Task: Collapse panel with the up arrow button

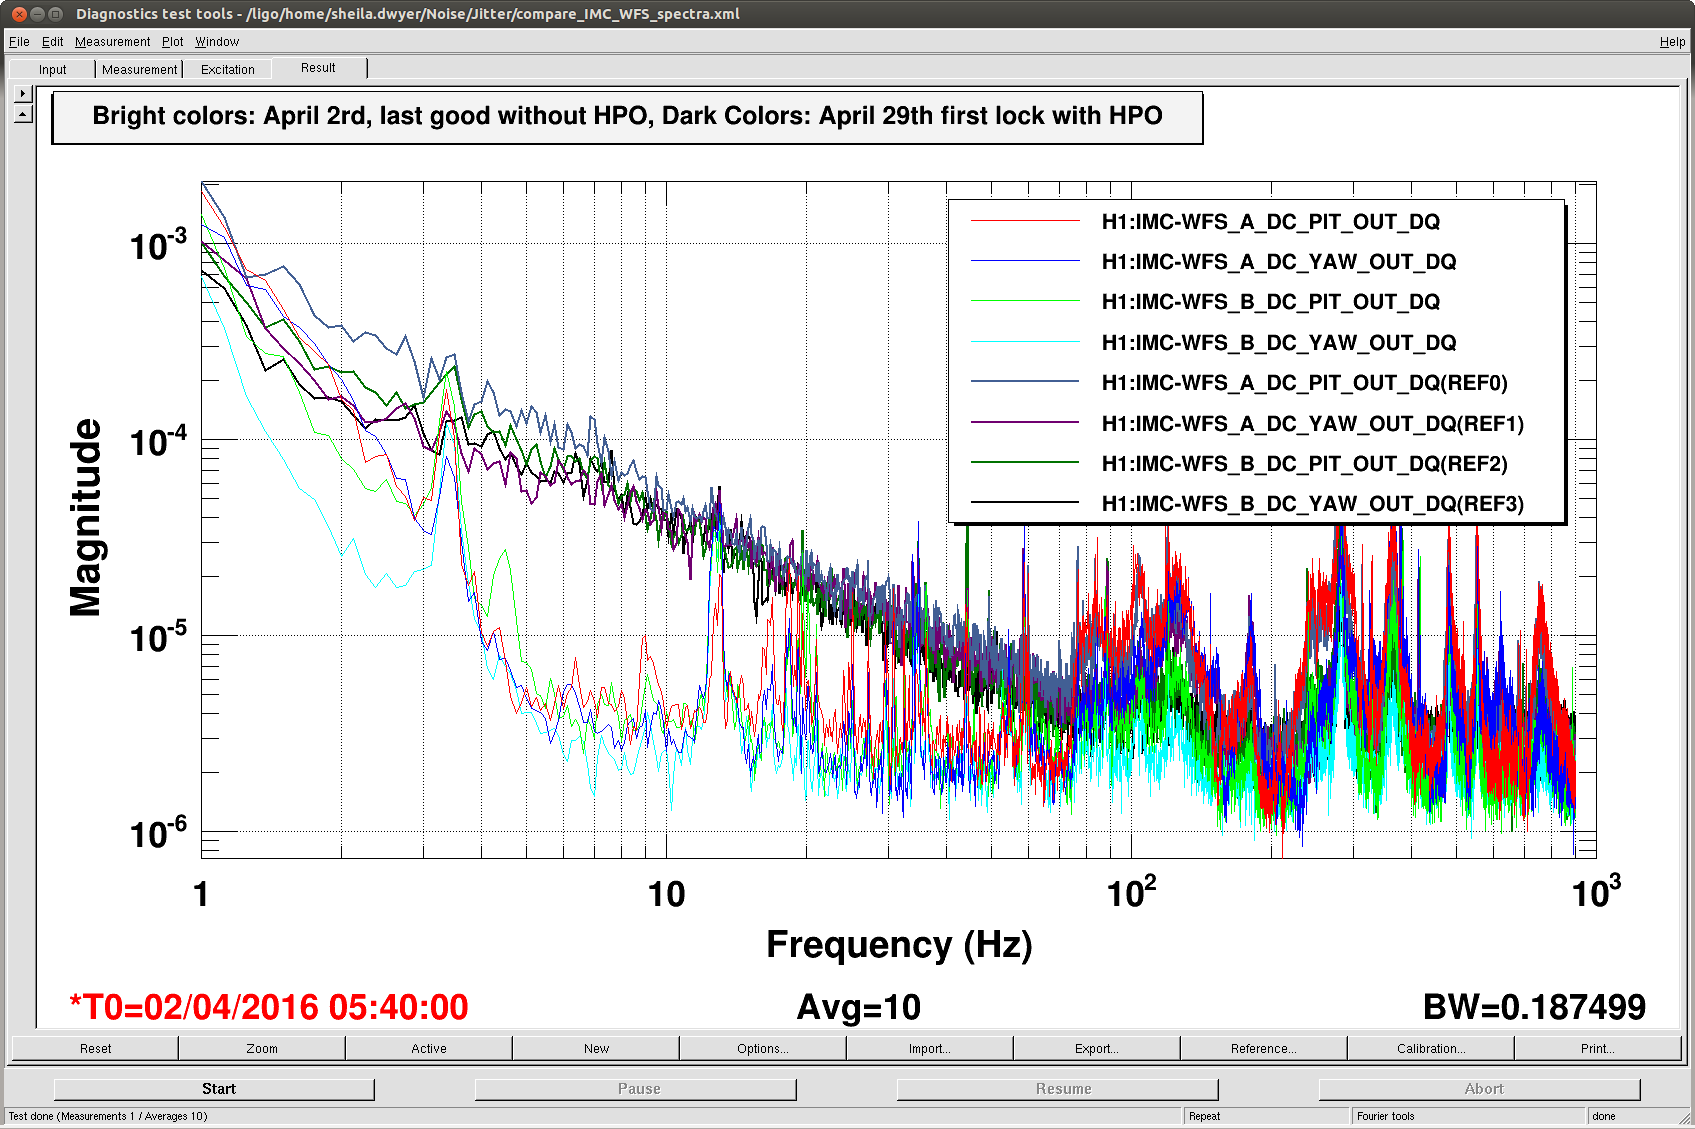Action: click(x=23, y=114)
